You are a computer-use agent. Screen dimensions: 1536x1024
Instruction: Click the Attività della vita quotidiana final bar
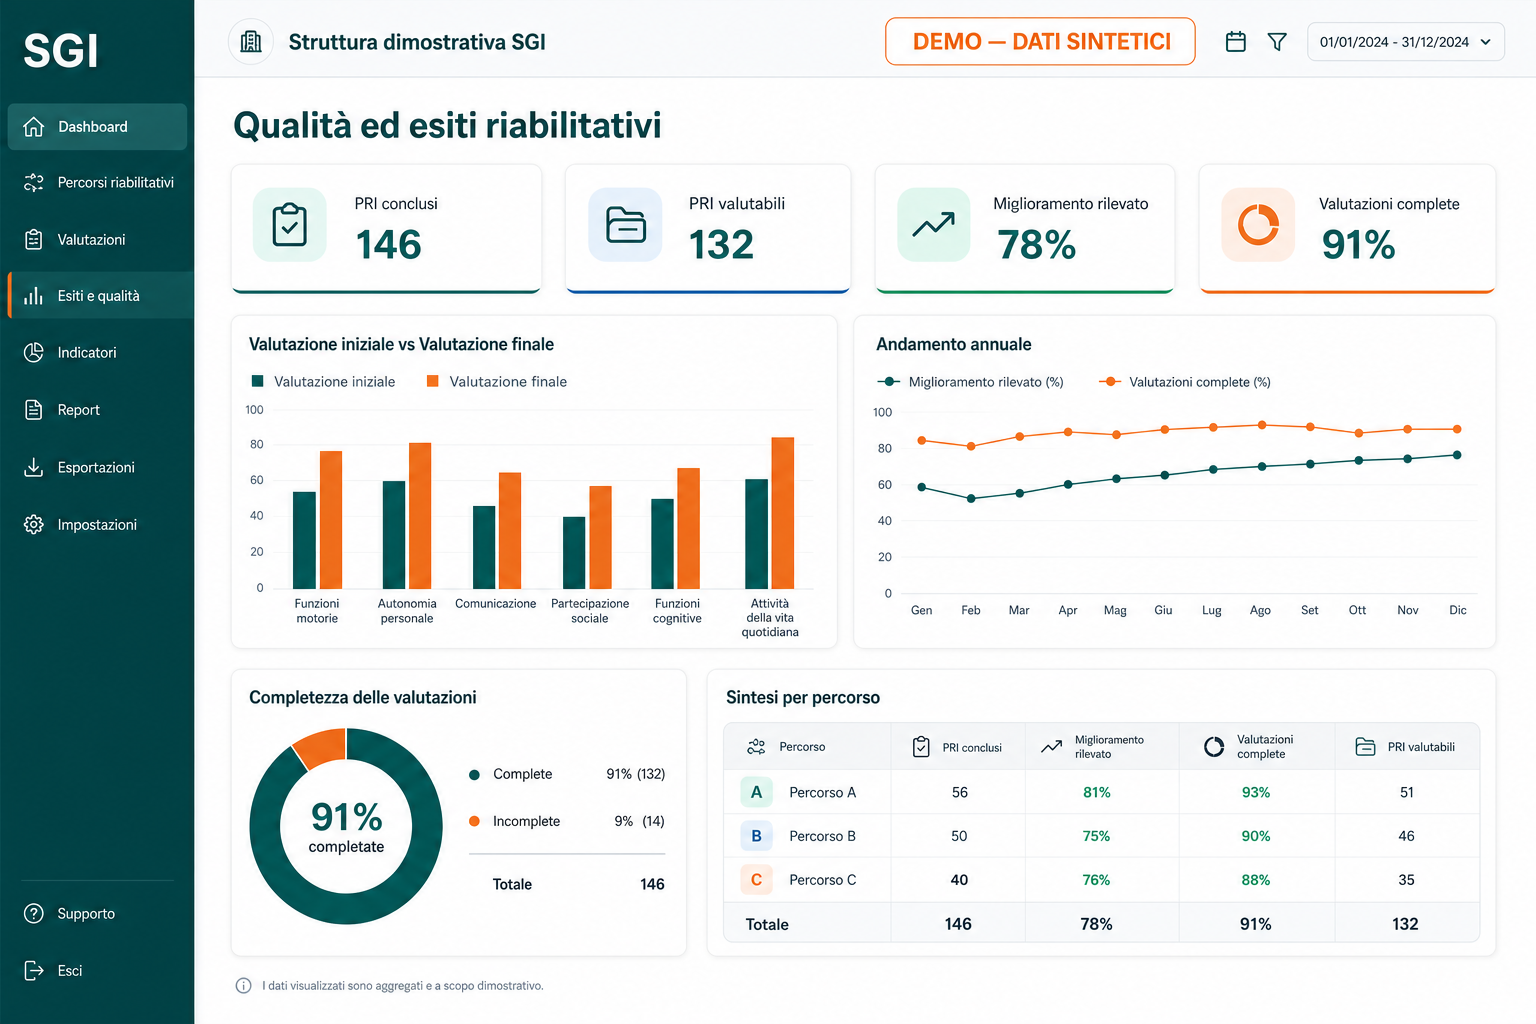(783, 513)
